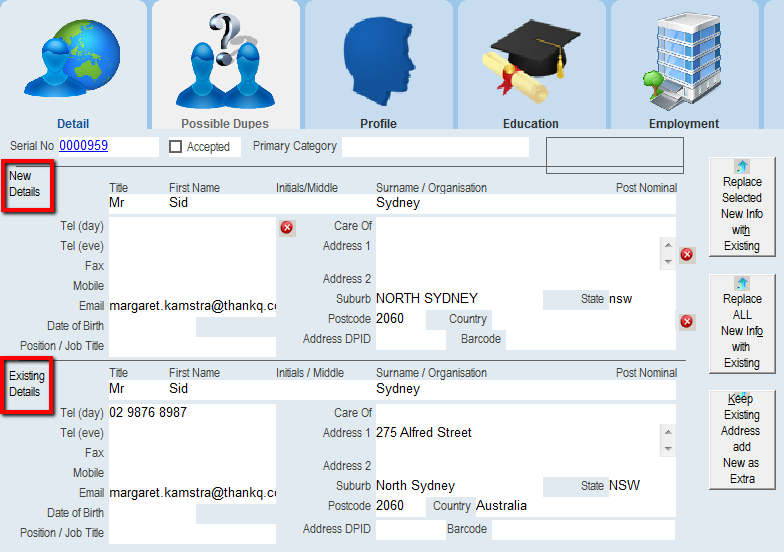The height and width of the screenshot is (552, 784).
Task: Click red X beside new Tel (day)
Action: pos(287,228)
